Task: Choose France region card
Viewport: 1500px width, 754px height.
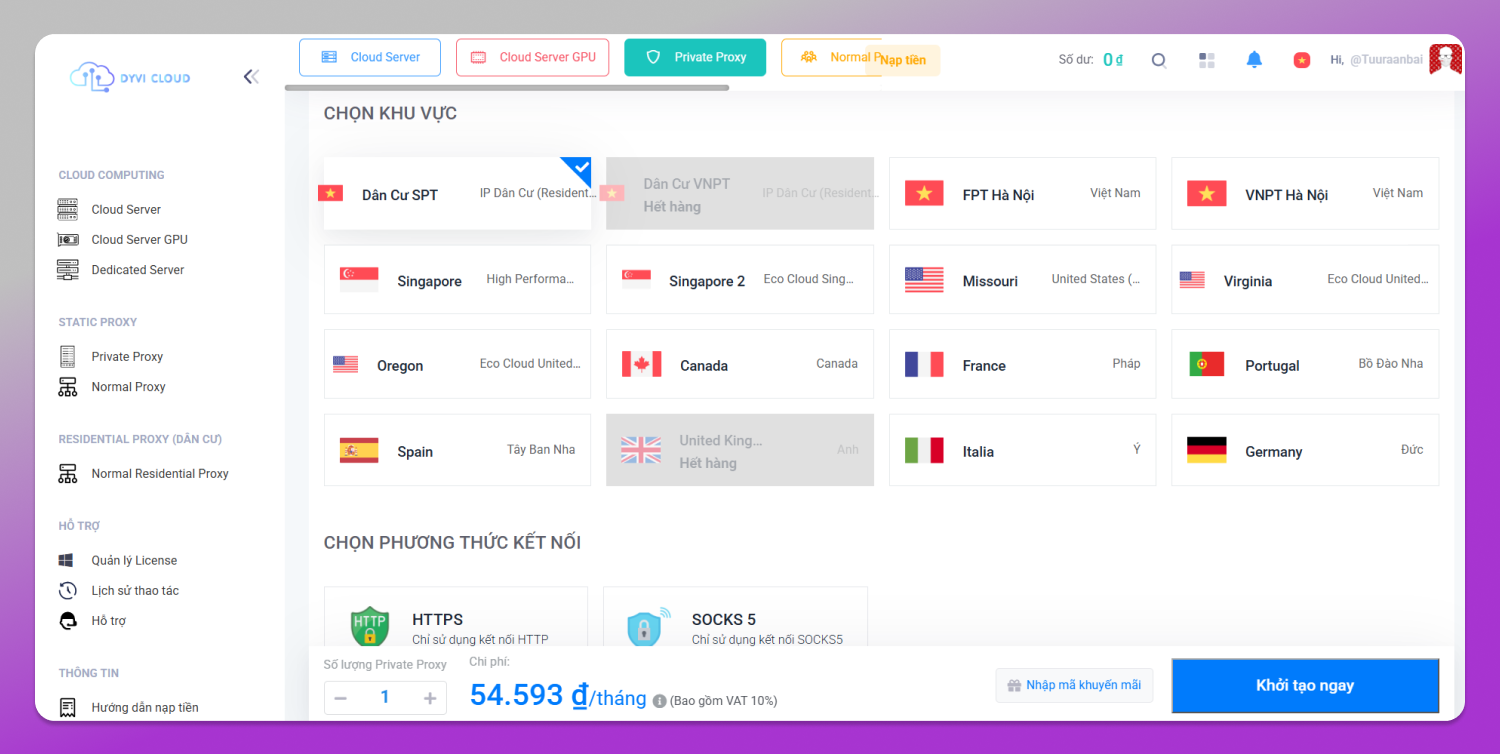Action: click(x=1022, y=365)
